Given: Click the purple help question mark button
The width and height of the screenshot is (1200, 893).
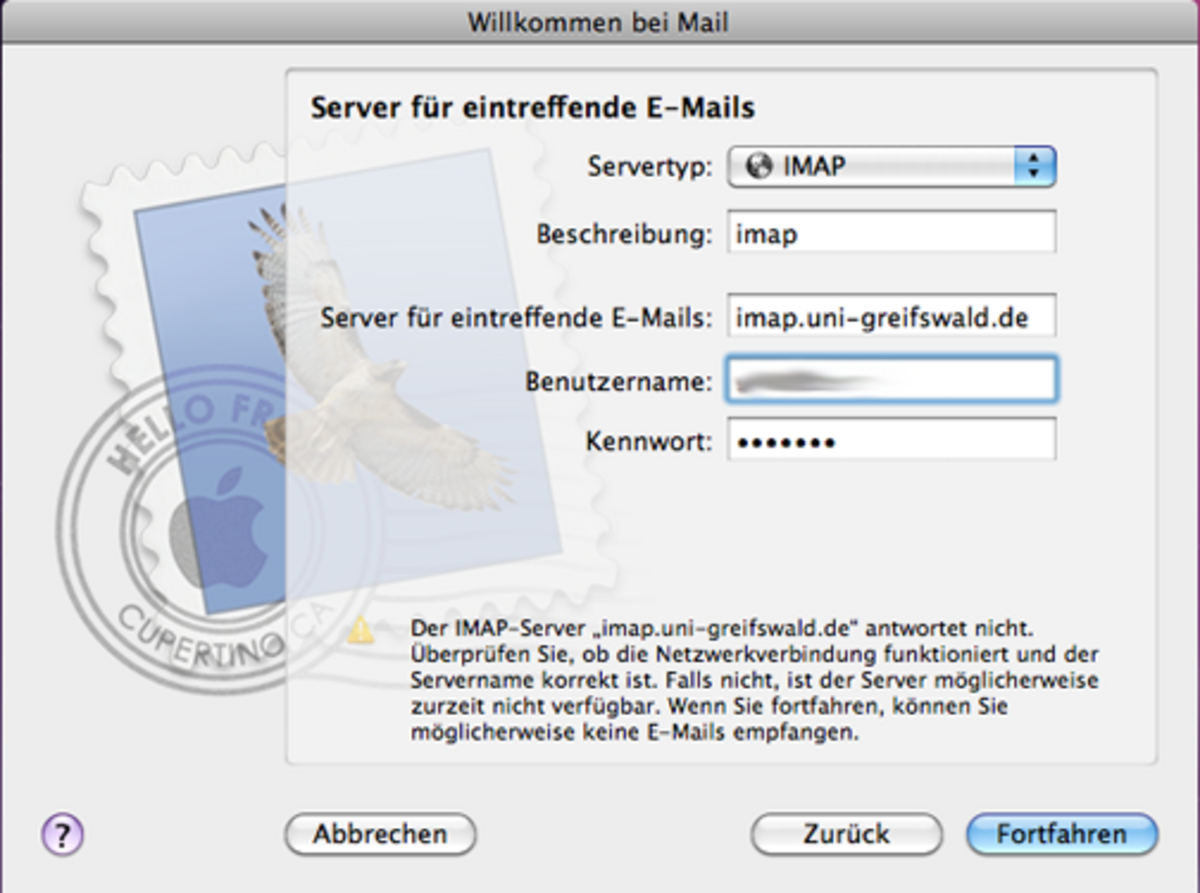Looking at the screenshot, I should (x=62, y=833).
